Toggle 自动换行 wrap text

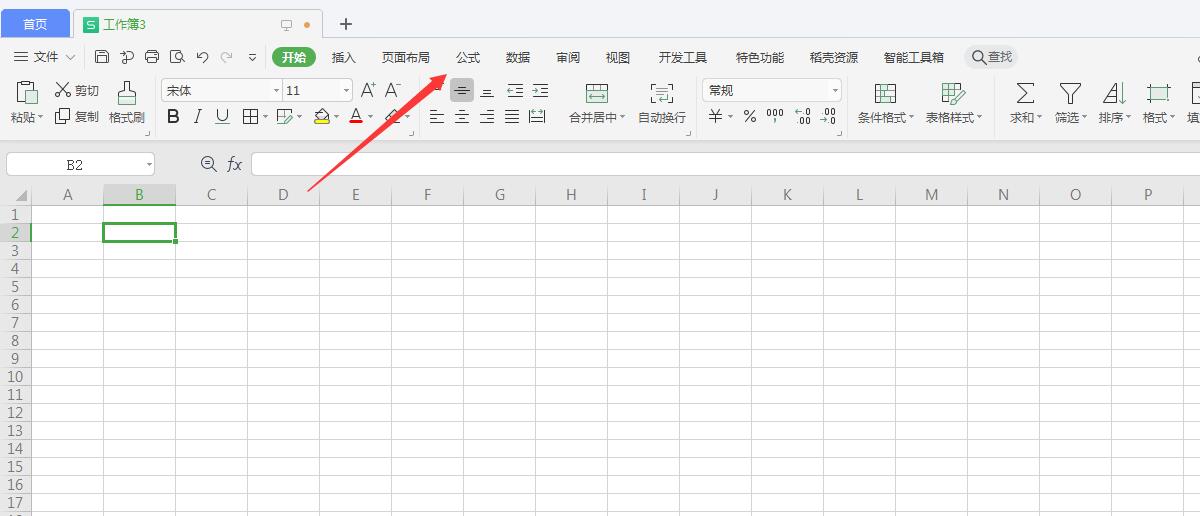point(662,104)
